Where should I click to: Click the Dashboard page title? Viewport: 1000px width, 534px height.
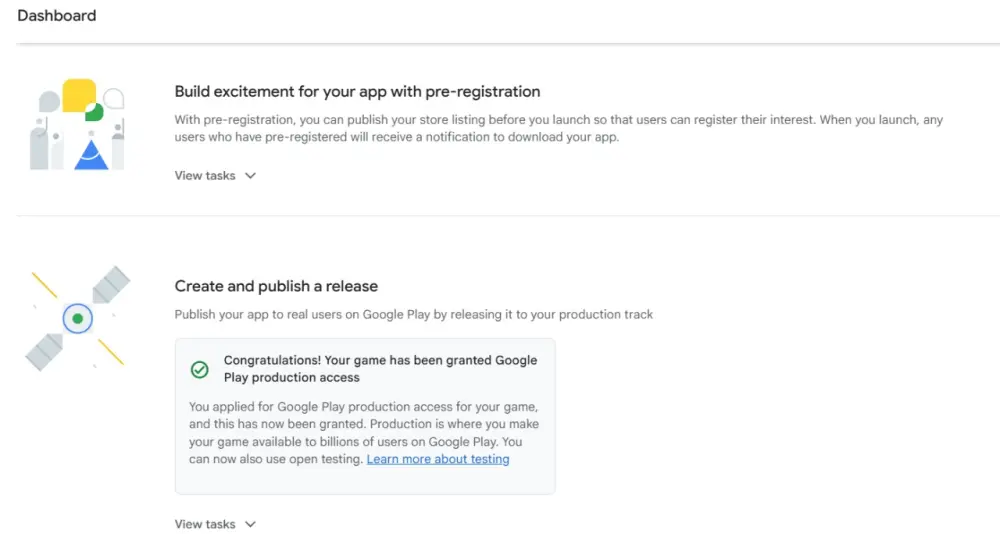(57, 16)
